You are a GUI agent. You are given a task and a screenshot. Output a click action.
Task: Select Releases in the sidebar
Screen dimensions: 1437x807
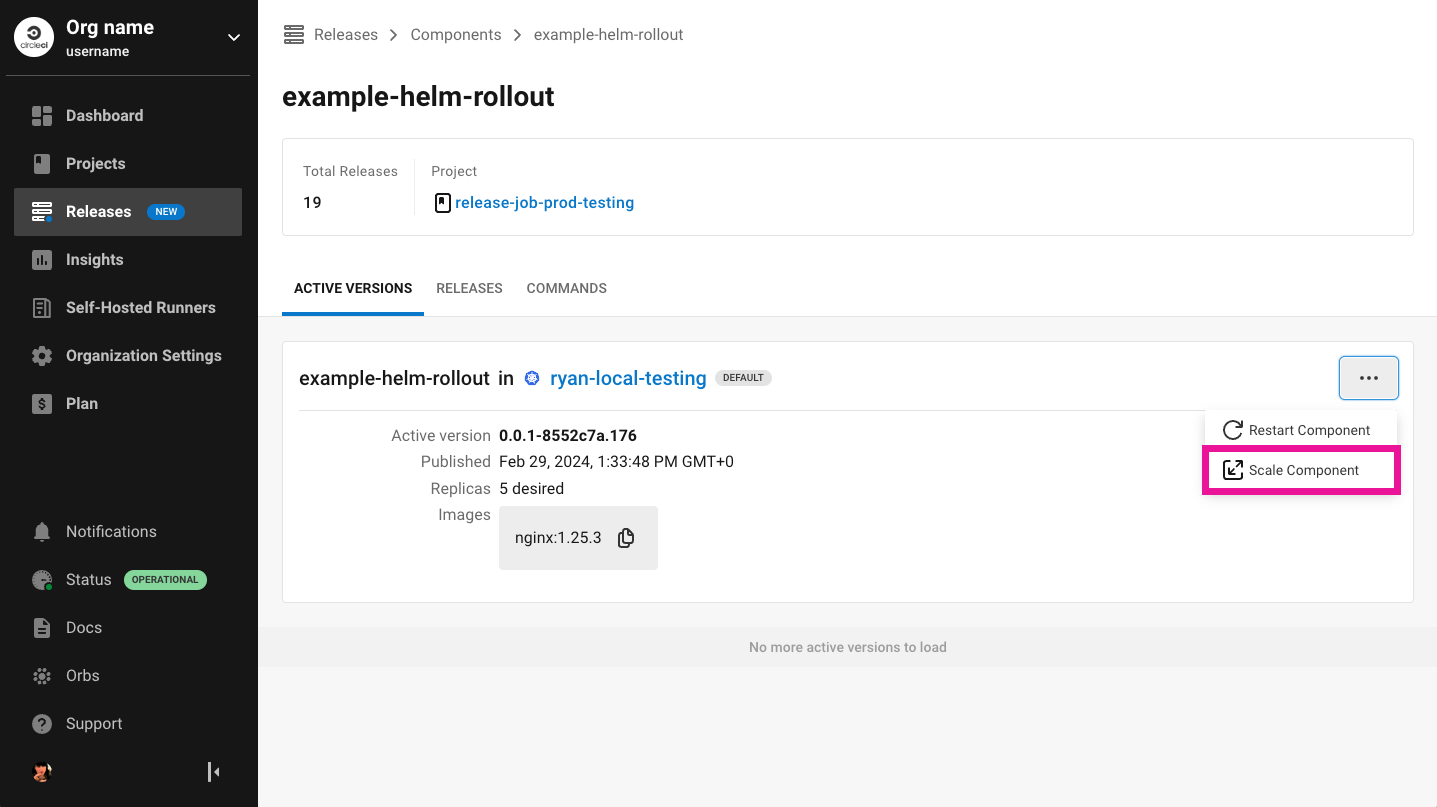(x=128, y=212)
